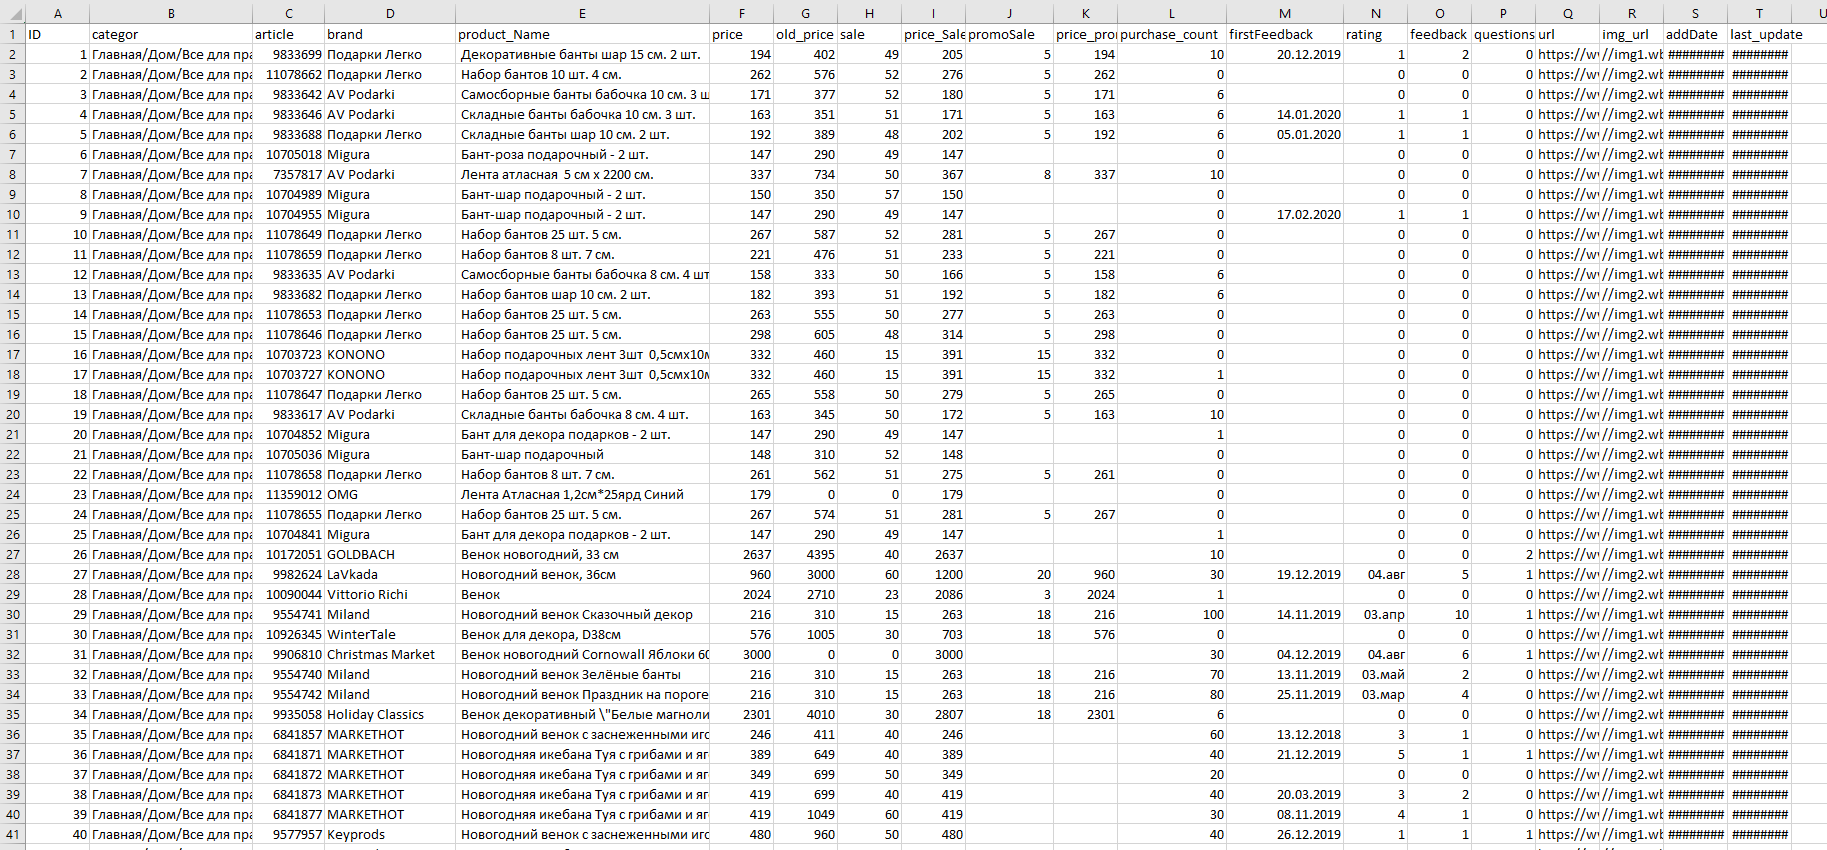Select article cell '9982624'
This screenshot has width=1827, height=850.
(288, 574)
